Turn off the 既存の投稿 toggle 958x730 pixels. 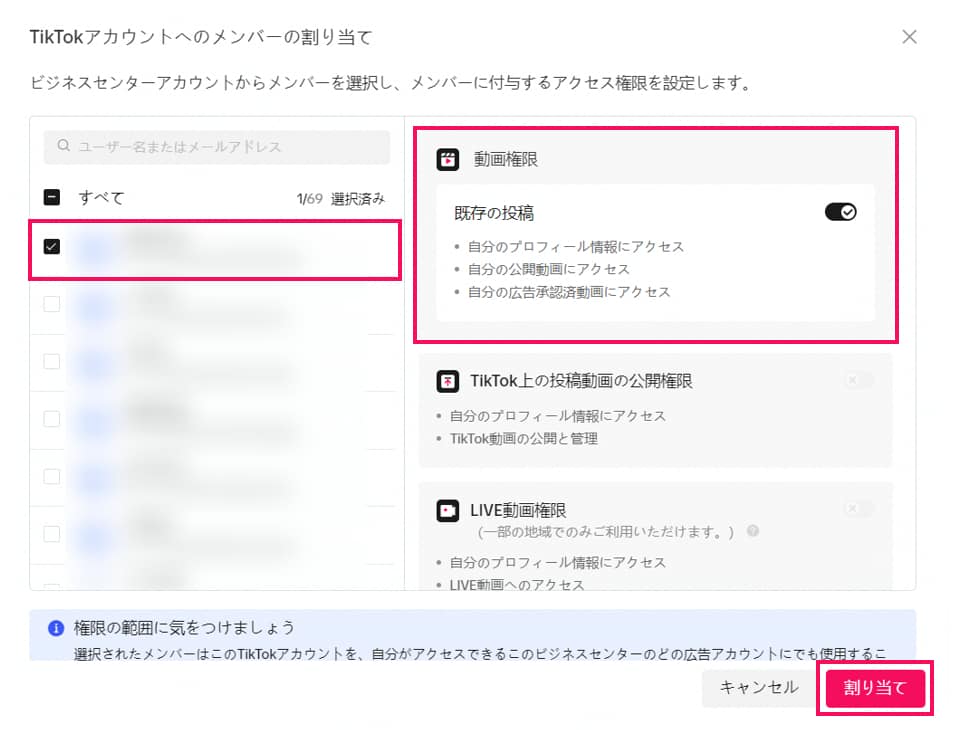(840, 212)
